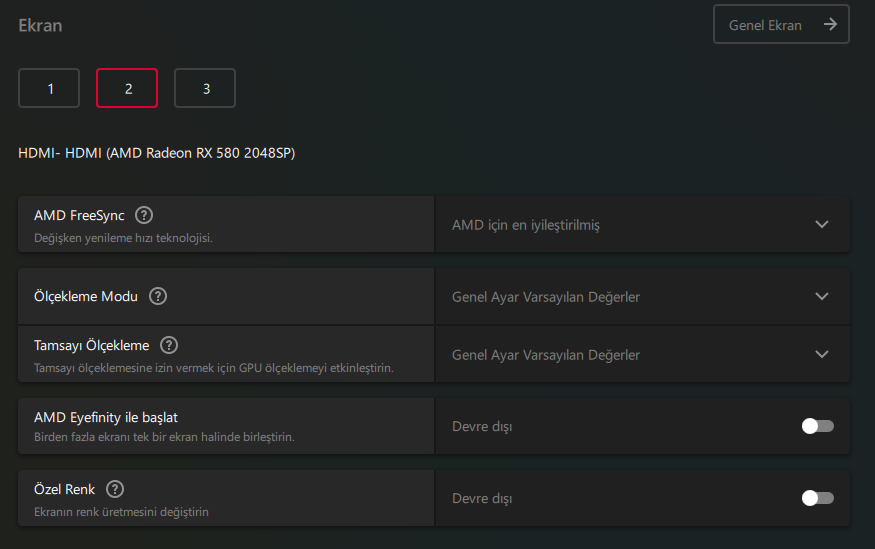Enable the AMD Eyefinity ile başlat switch
The image size is (875, 549).
click(x=817, y=427)
